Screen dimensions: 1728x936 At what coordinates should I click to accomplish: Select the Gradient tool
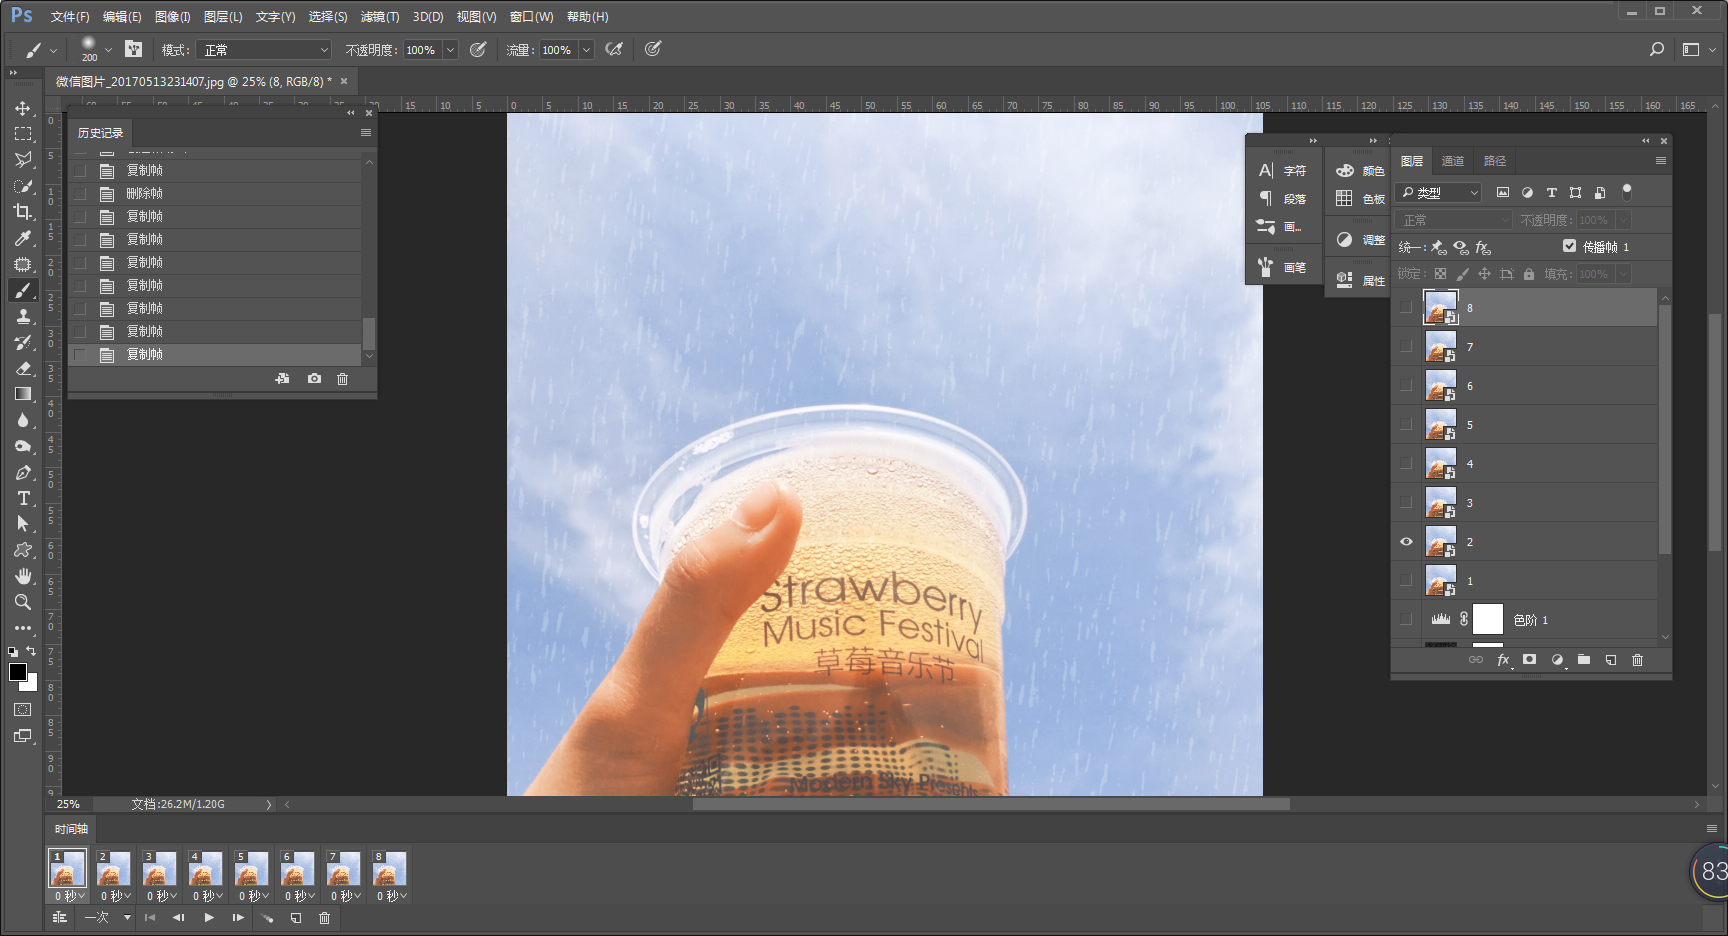click(23, 394)
